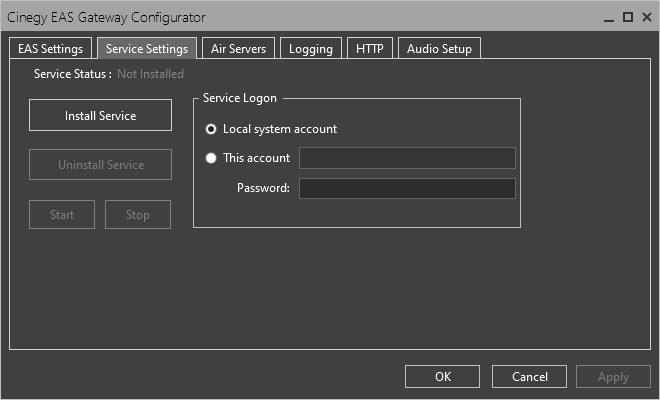
Task: Focus the Password input field
Action: pyautogui.click(x=407, y=188)
